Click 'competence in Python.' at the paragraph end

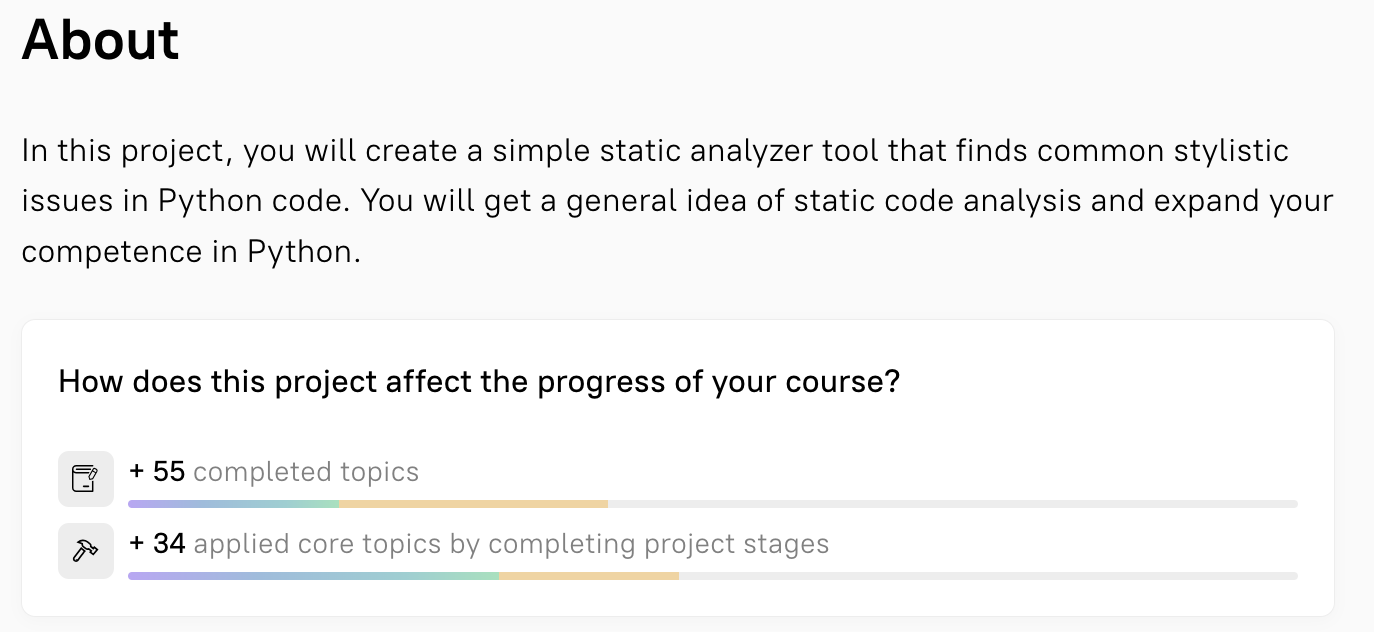point(191,252)
